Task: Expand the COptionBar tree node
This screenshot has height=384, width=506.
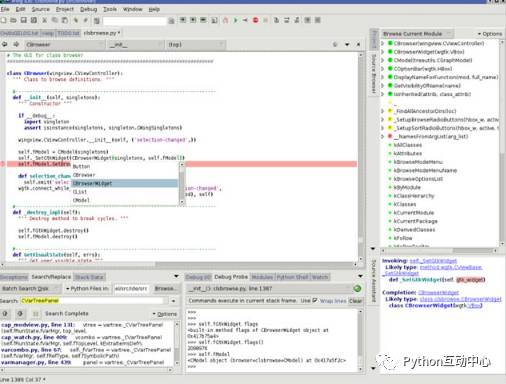Action: [383, 69]
